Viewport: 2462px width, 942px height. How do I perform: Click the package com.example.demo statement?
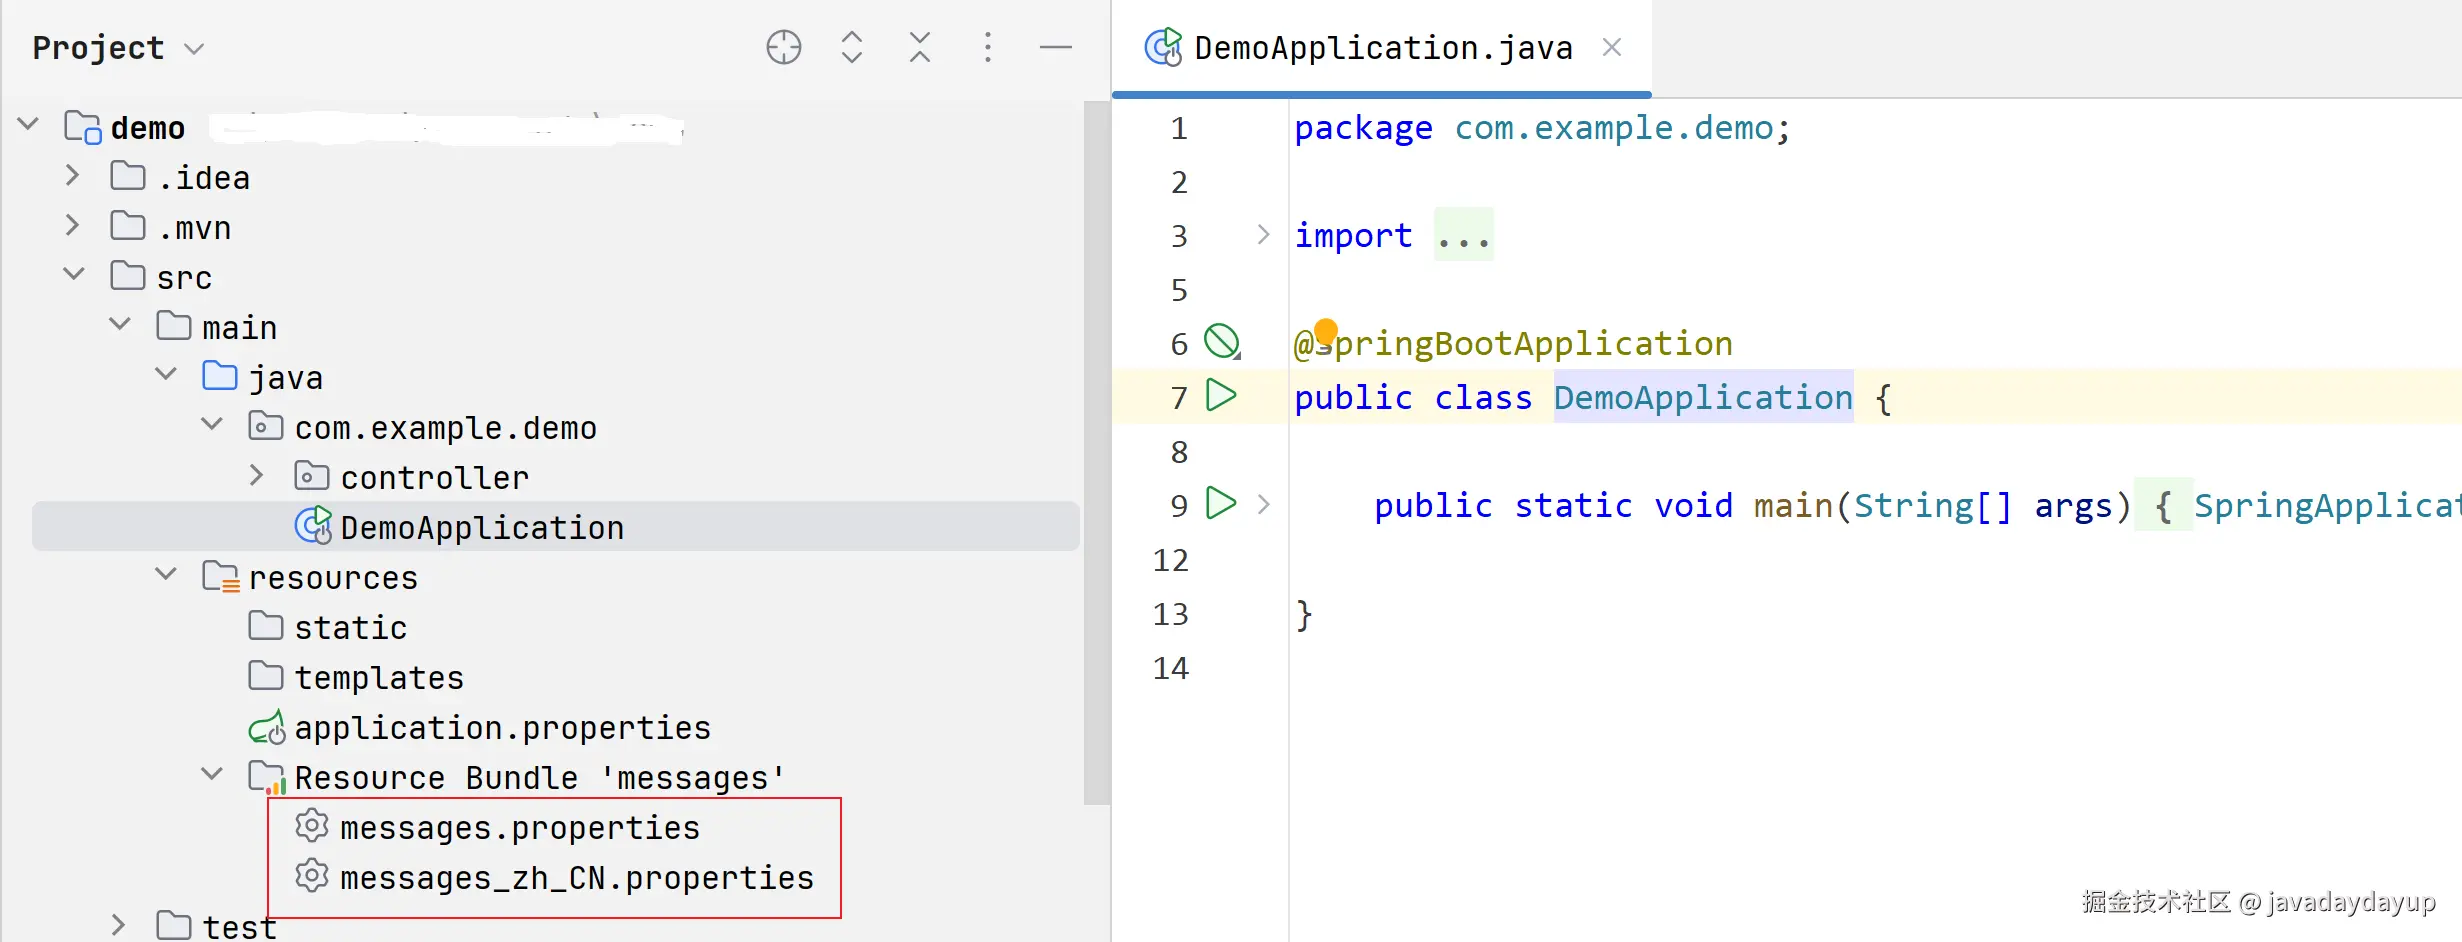pyautogui.click(x=1542, y=128)
